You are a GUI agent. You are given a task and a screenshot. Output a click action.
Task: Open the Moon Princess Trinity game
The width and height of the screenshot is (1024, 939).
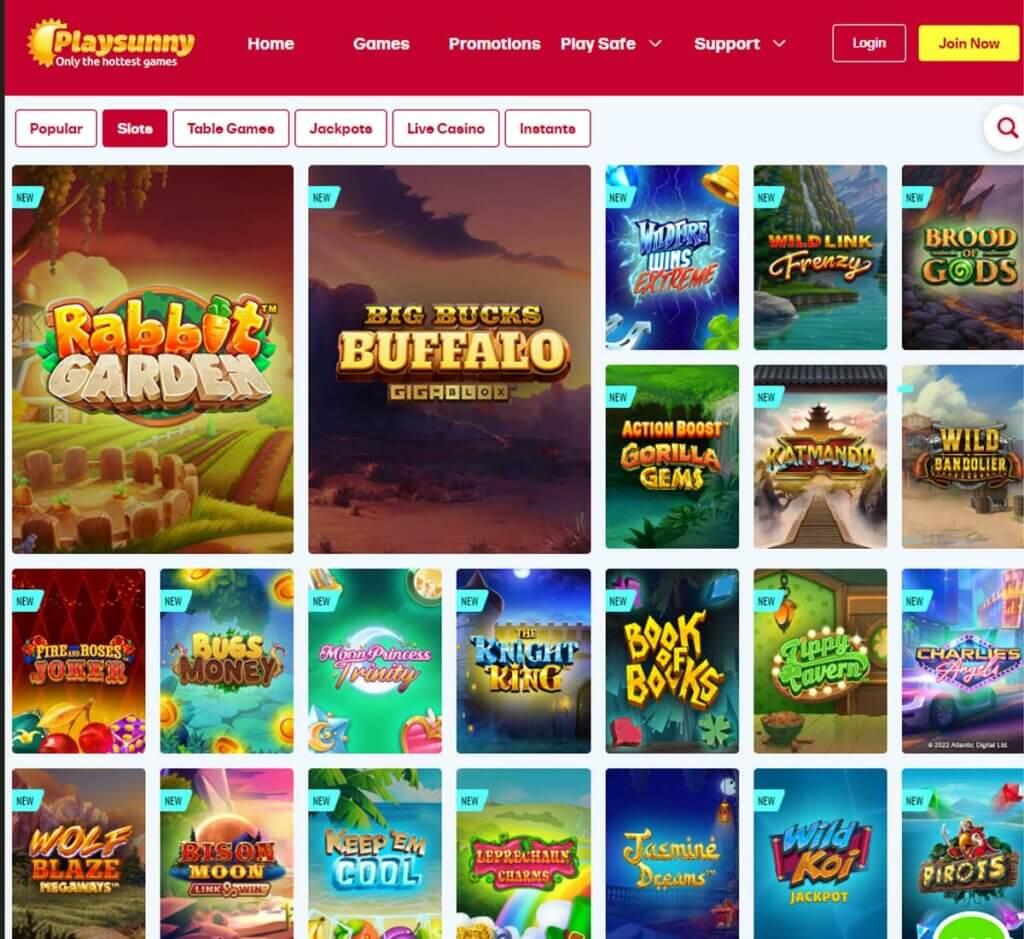point(375,661)
